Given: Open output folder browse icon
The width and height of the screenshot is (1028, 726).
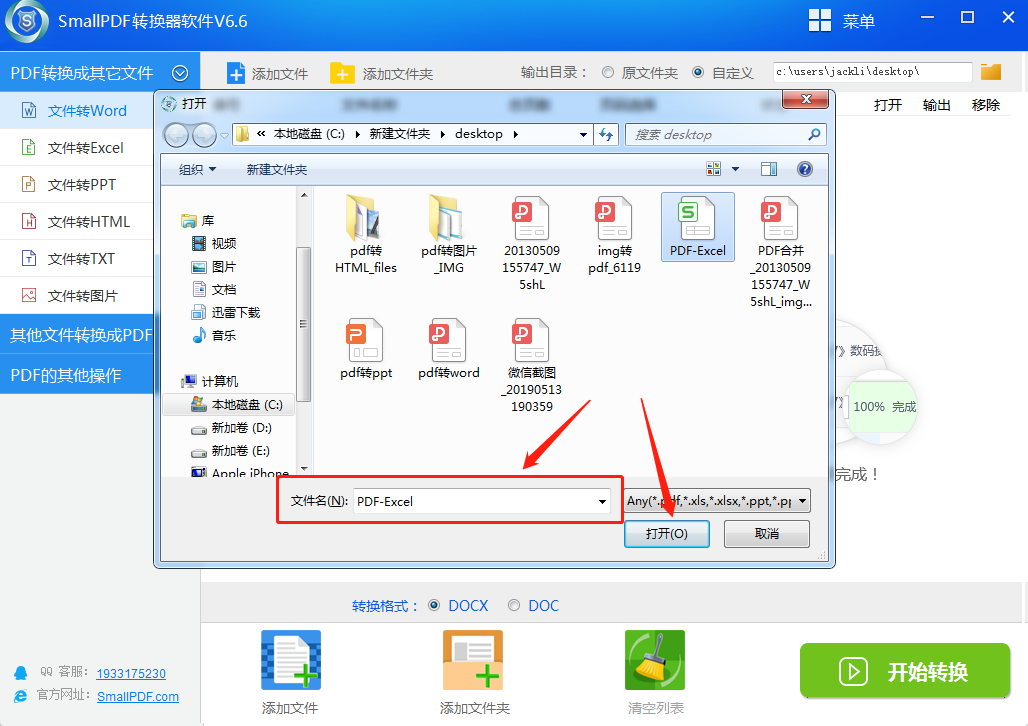Looking at the screenshot, I should (991, 72).
